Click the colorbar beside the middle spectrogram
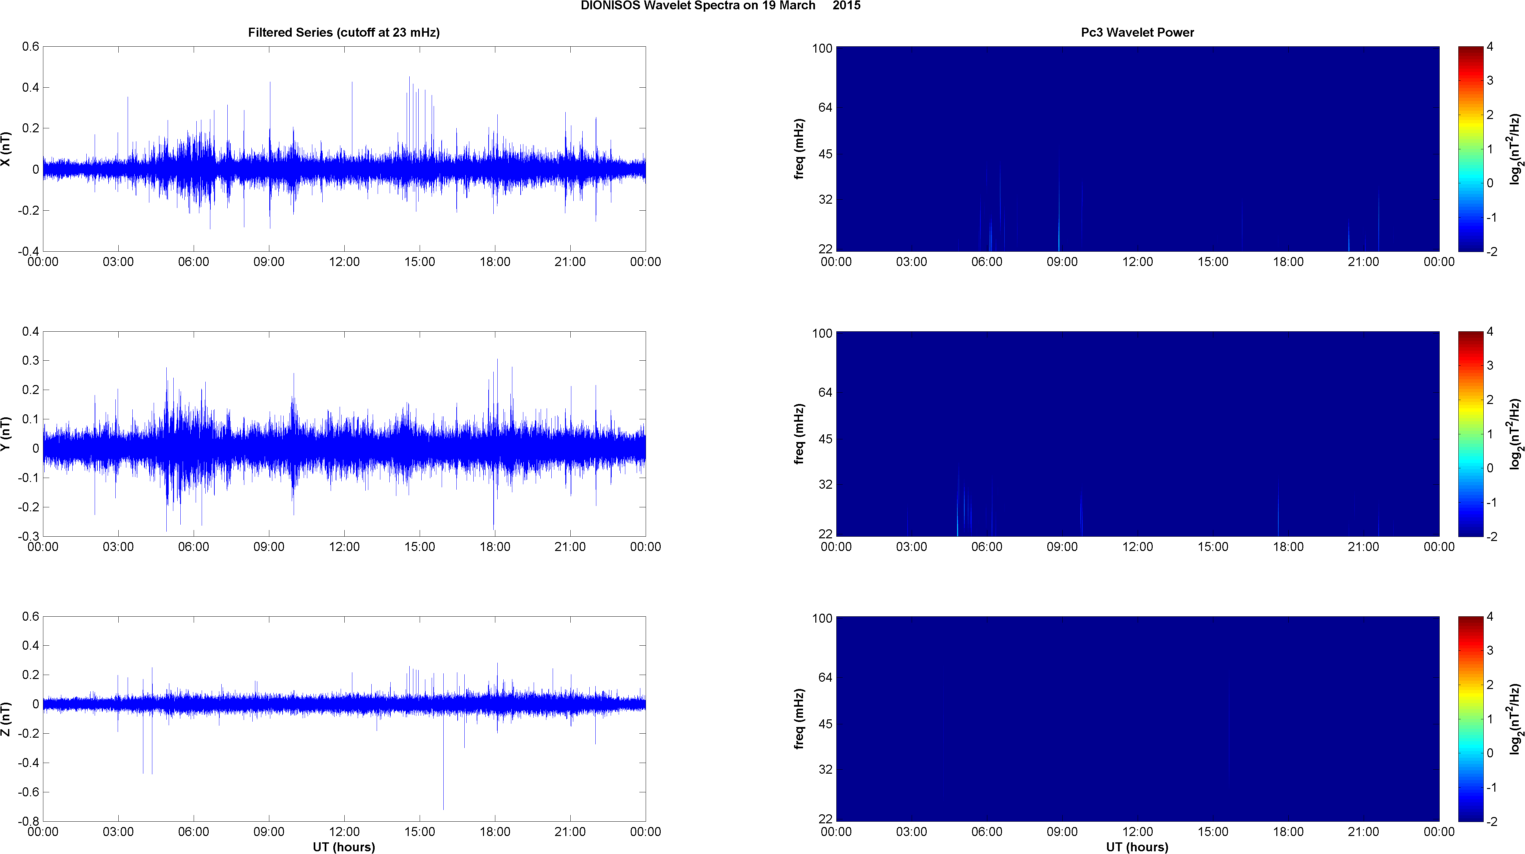The height and width of the screenshot is (854, 1525). point(1470,434)
